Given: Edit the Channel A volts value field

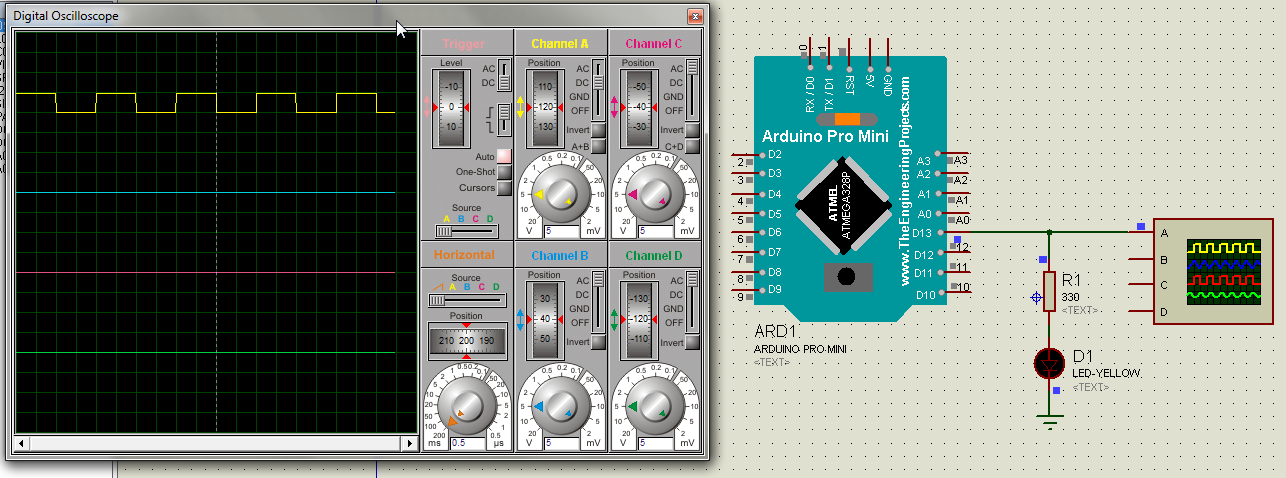Looking at the screenshot, I should click(560, 231).
